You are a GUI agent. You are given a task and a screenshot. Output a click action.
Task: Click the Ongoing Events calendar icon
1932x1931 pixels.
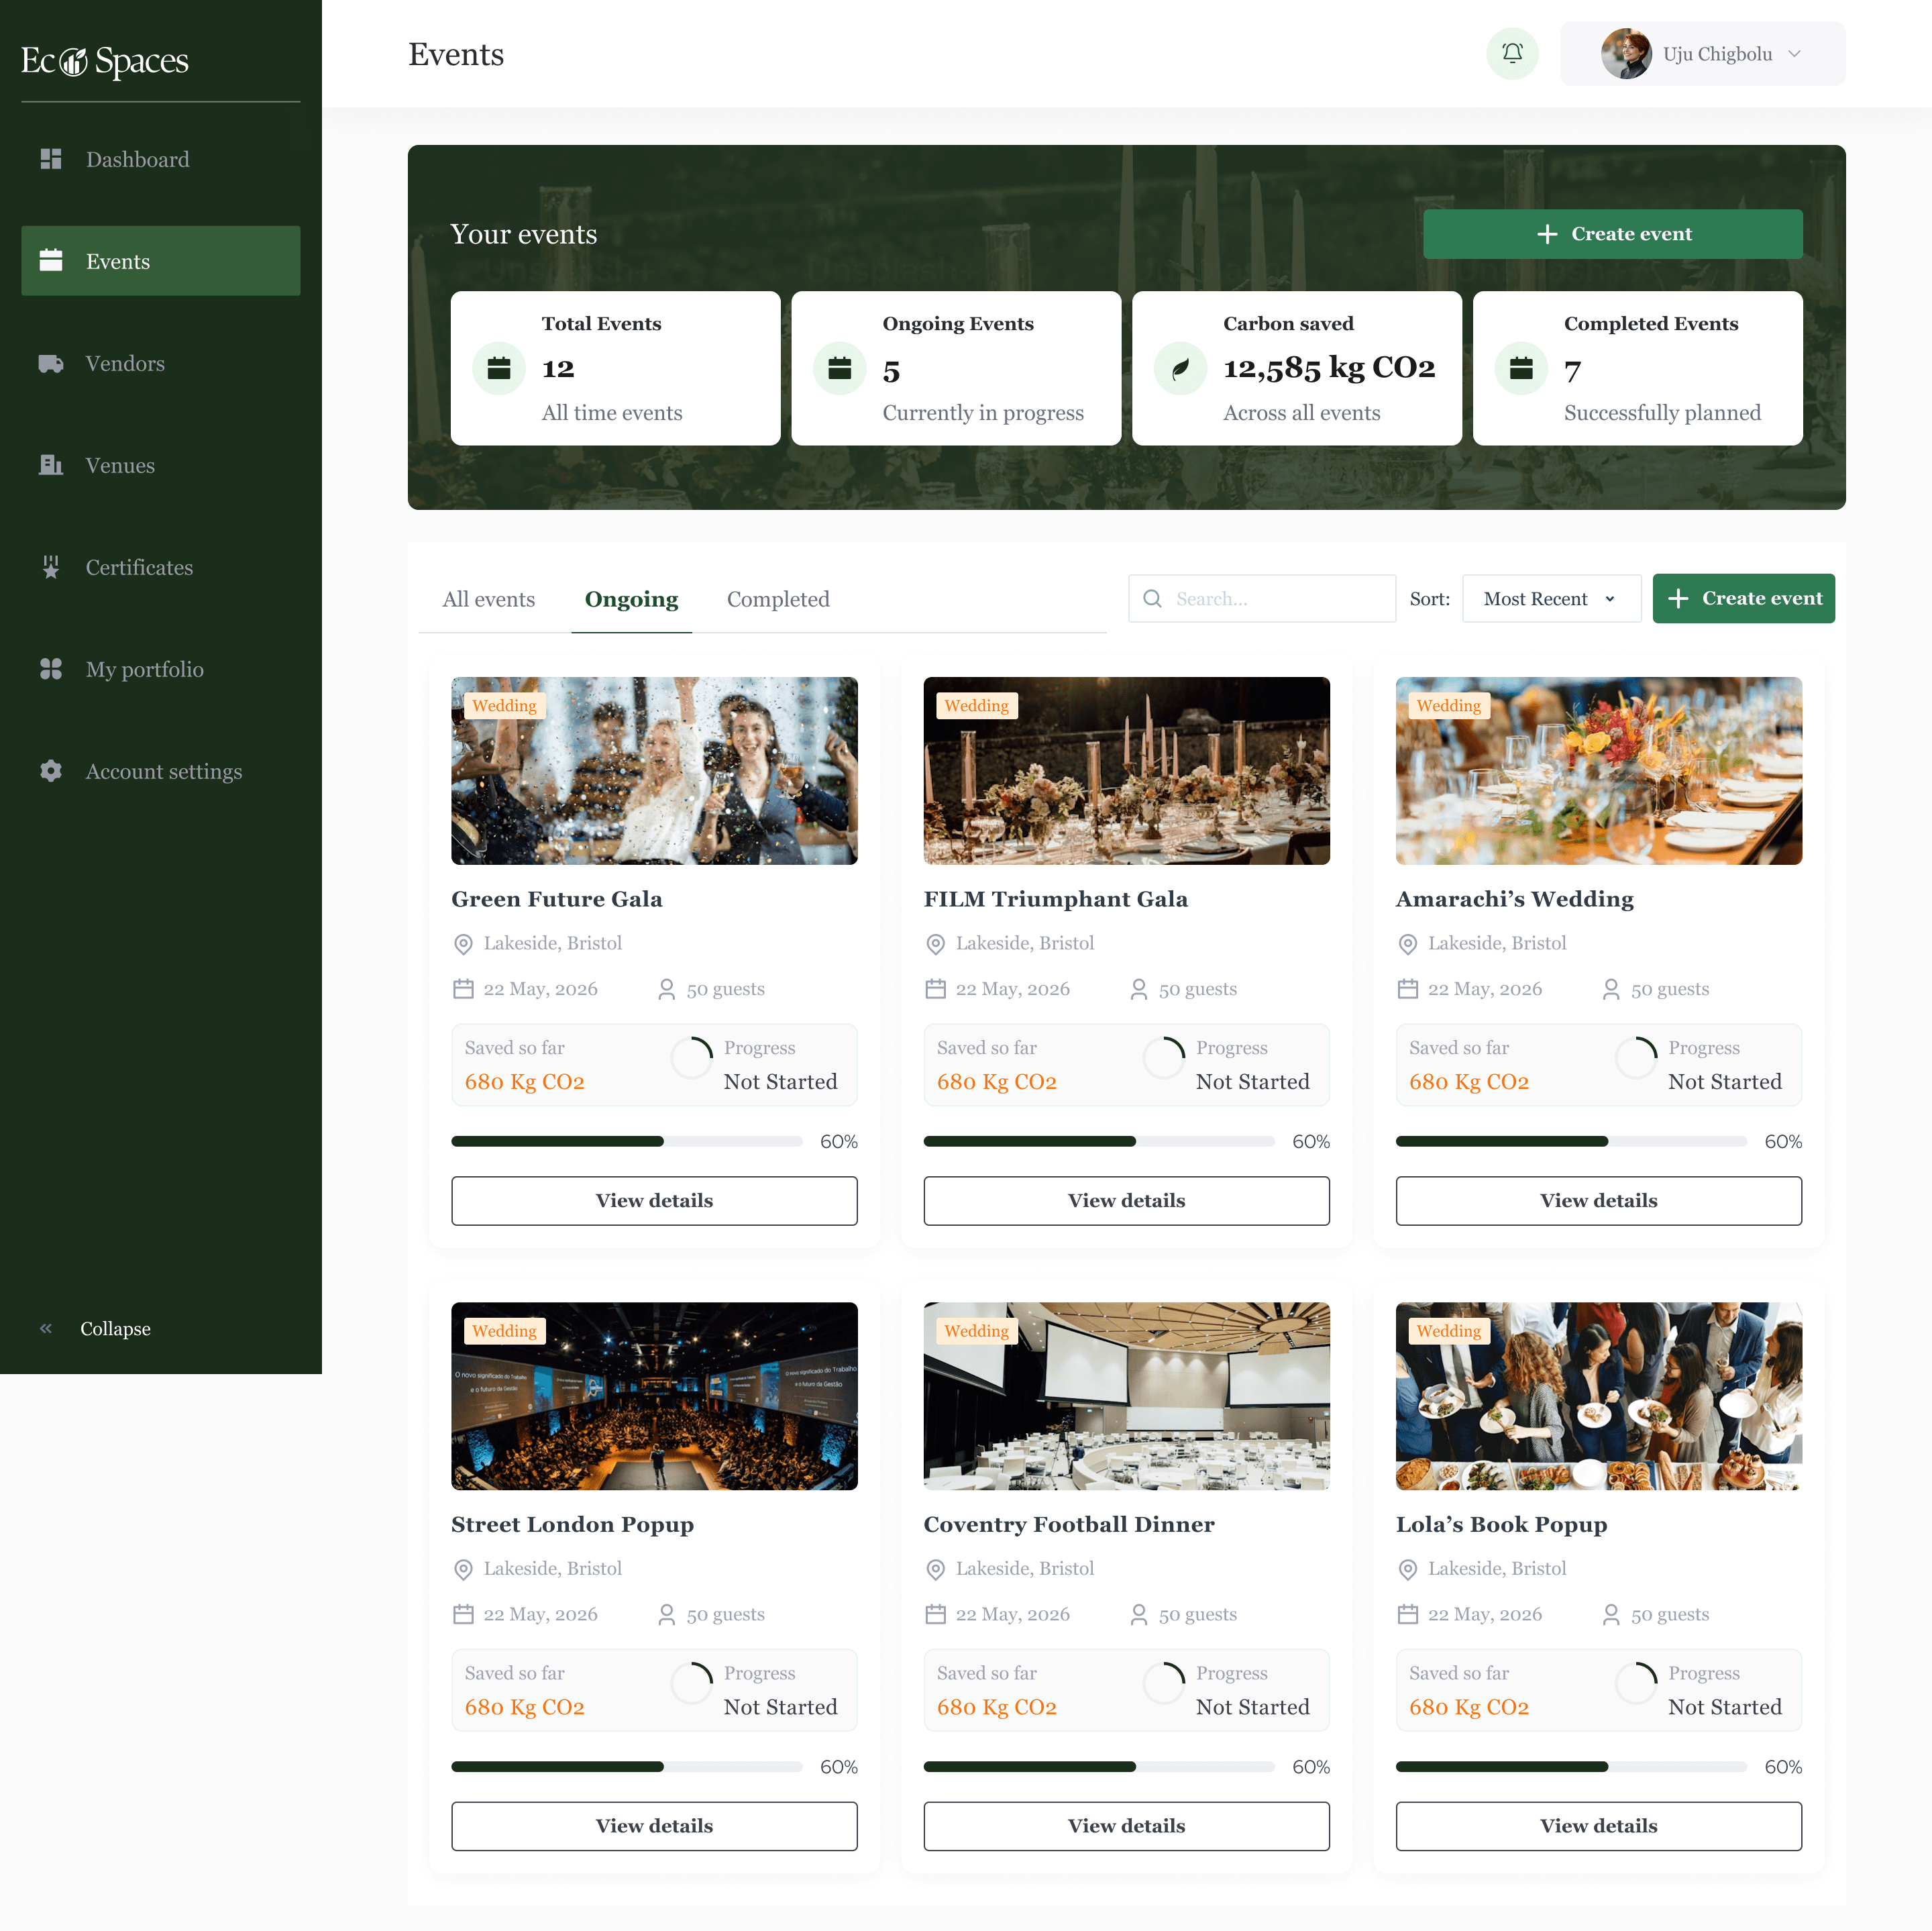coord(840,368)
